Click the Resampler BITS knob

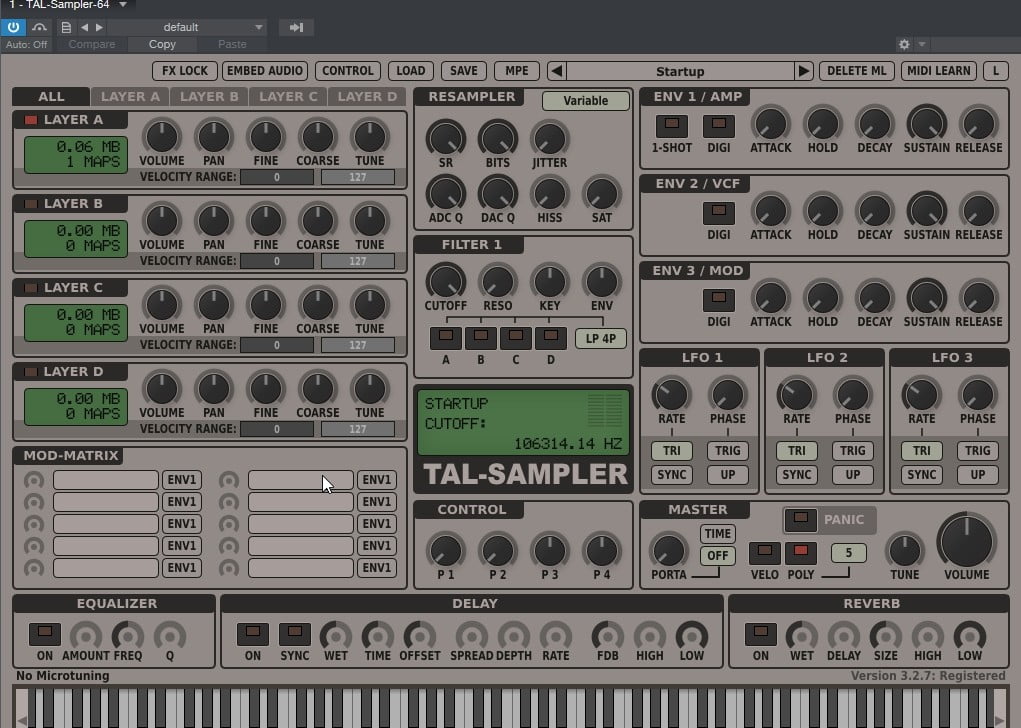click(497, 137)
